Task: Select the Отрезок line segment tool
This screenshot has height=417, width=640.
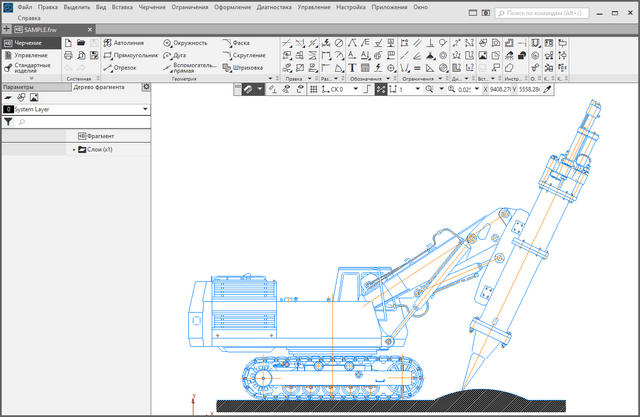Action: tap(125, 68)
